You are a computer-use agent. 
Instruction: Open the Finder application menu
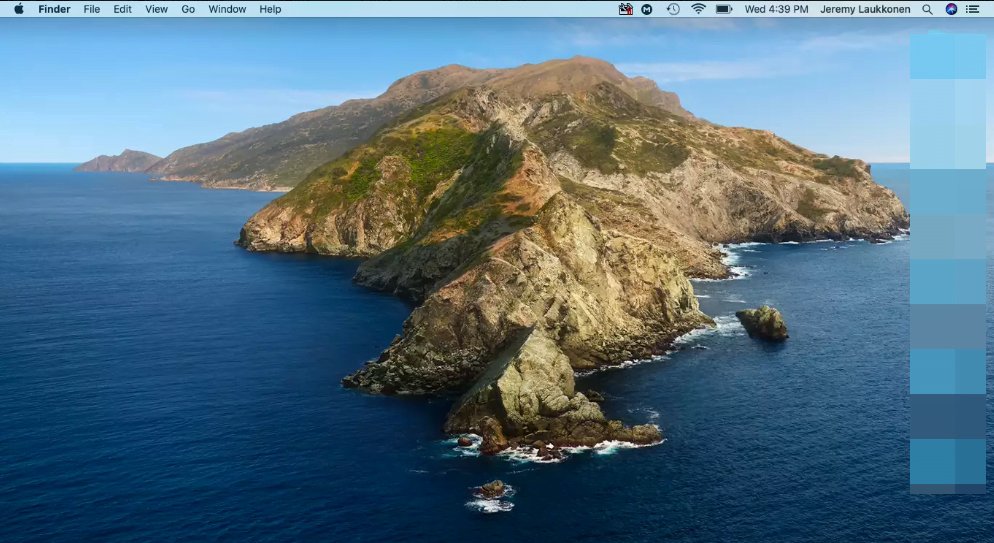click(x=54, y=9)
